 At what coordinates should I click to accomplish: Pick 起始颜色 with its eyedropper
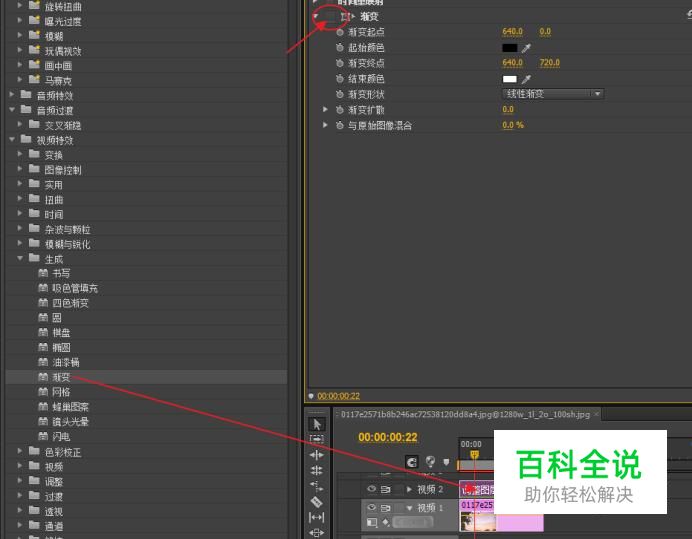point(526,48)
